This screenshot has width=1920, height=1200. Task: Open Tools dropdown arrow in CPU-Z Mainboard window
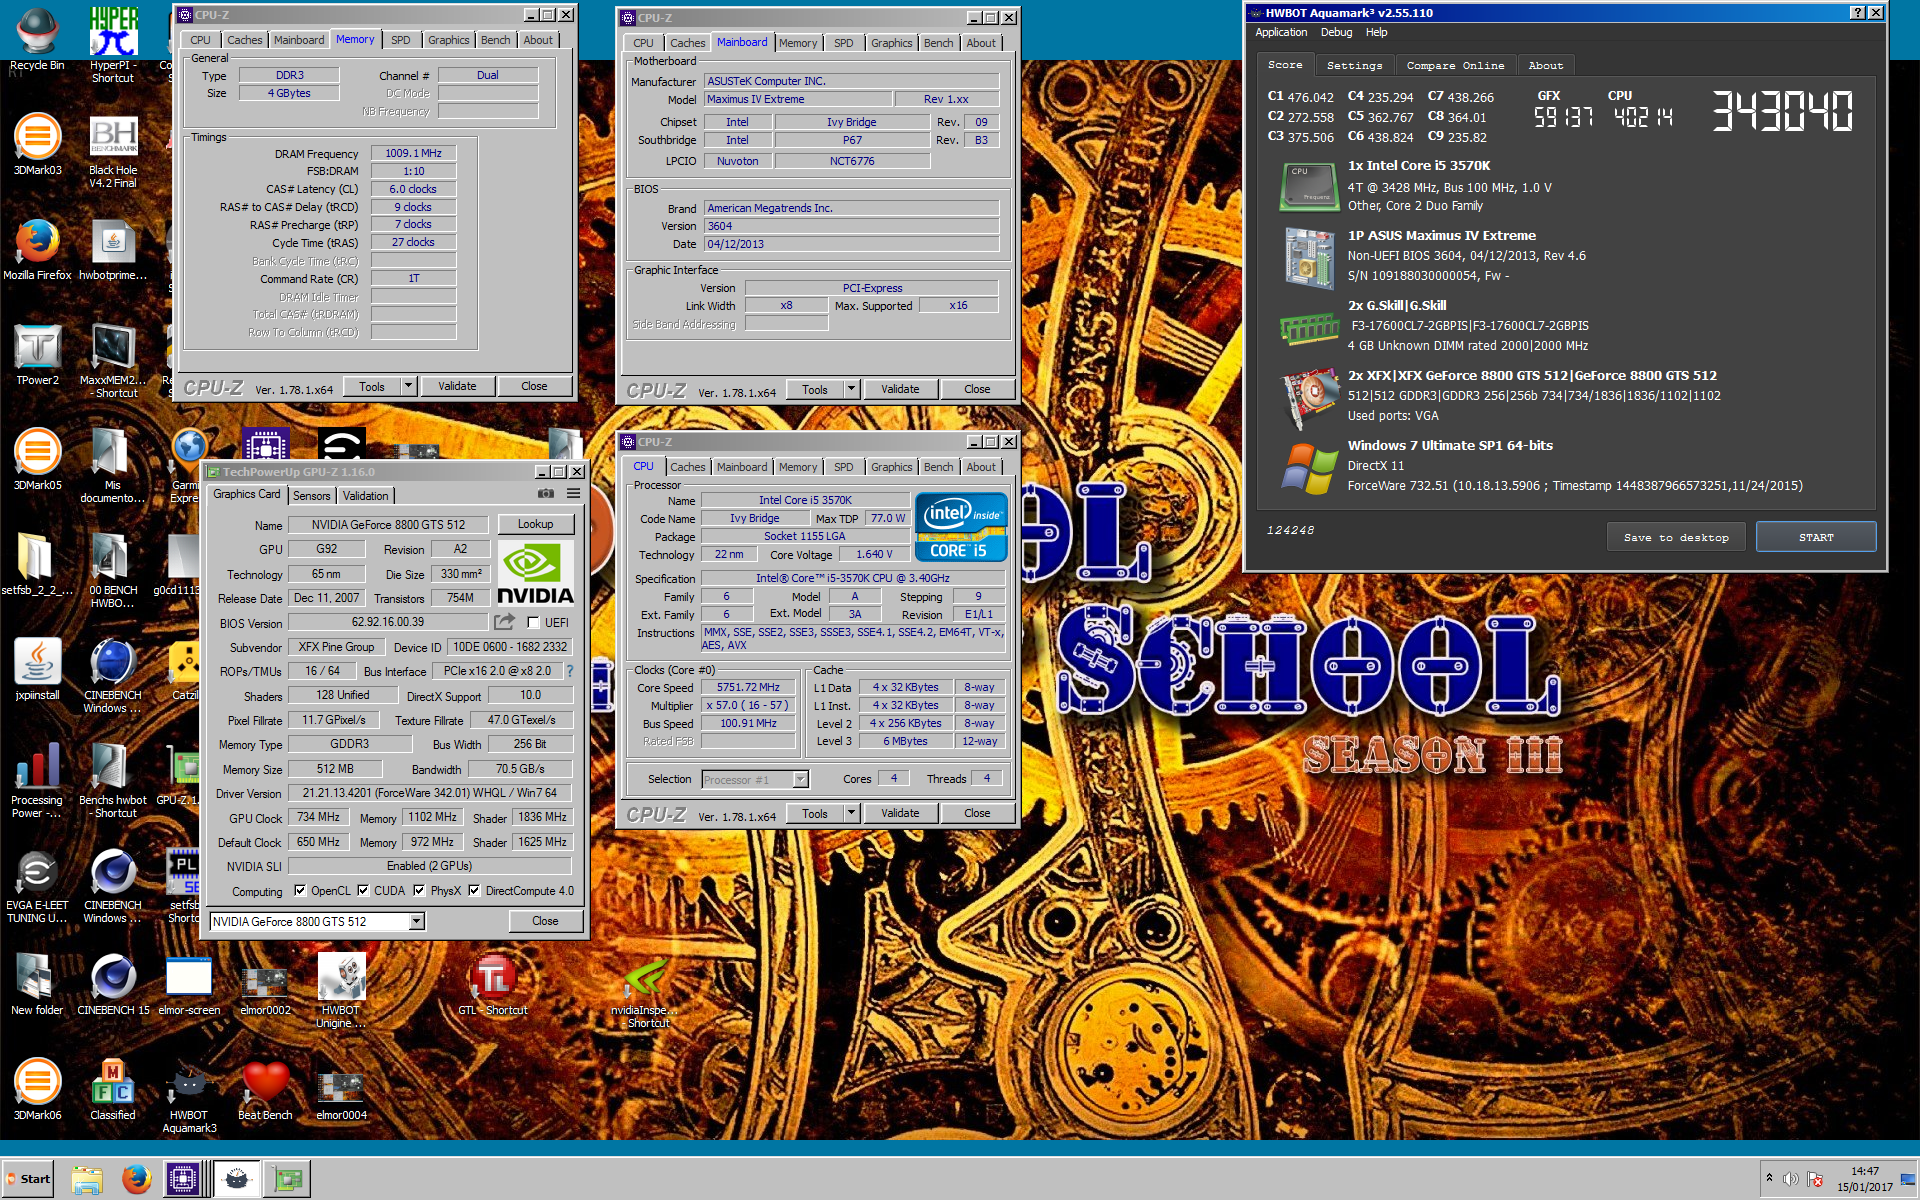851,389
